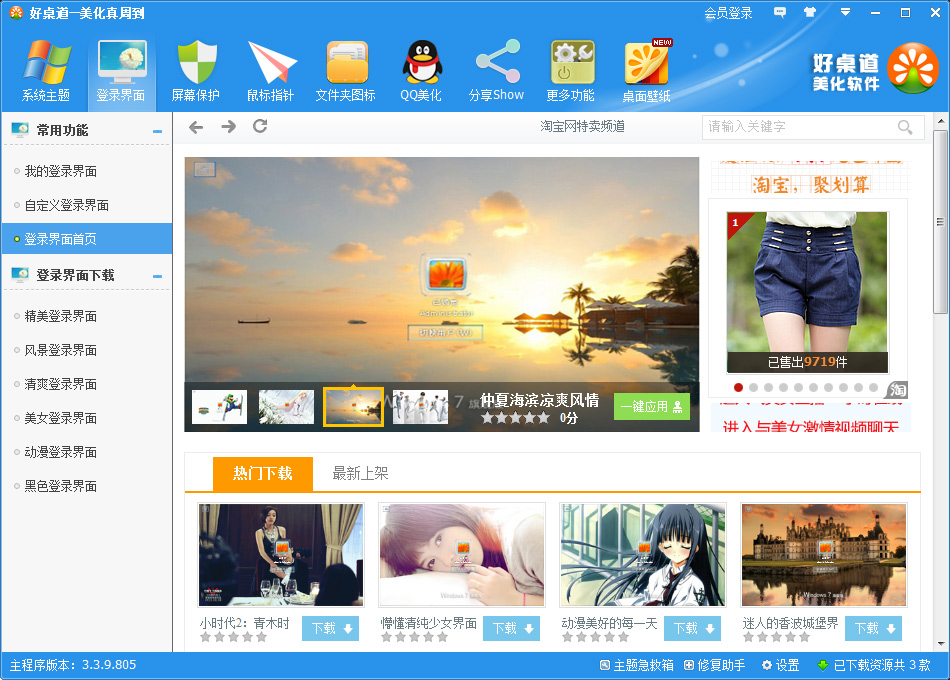The height and width of the screenshot is (680, 950).
Task: Select the Mario thumbnail in banner strip
Action: (x=219, y=407)
